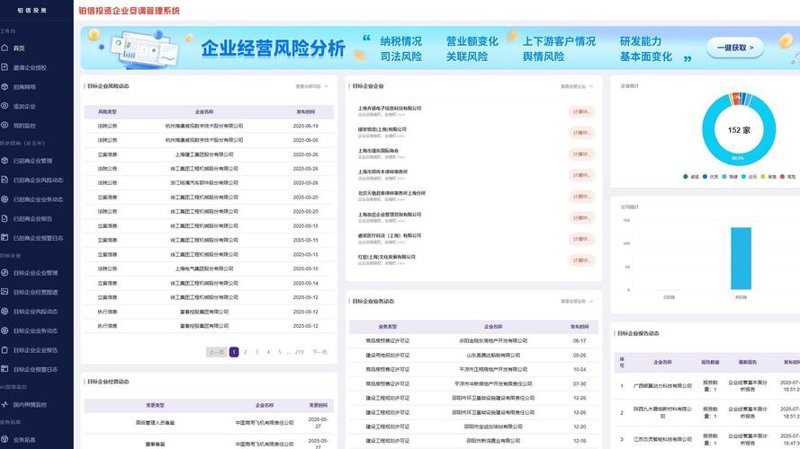Toggle the green legend item in donut chart
The image size is (800, 449).
pyautogui.click(x=691, y=177)
